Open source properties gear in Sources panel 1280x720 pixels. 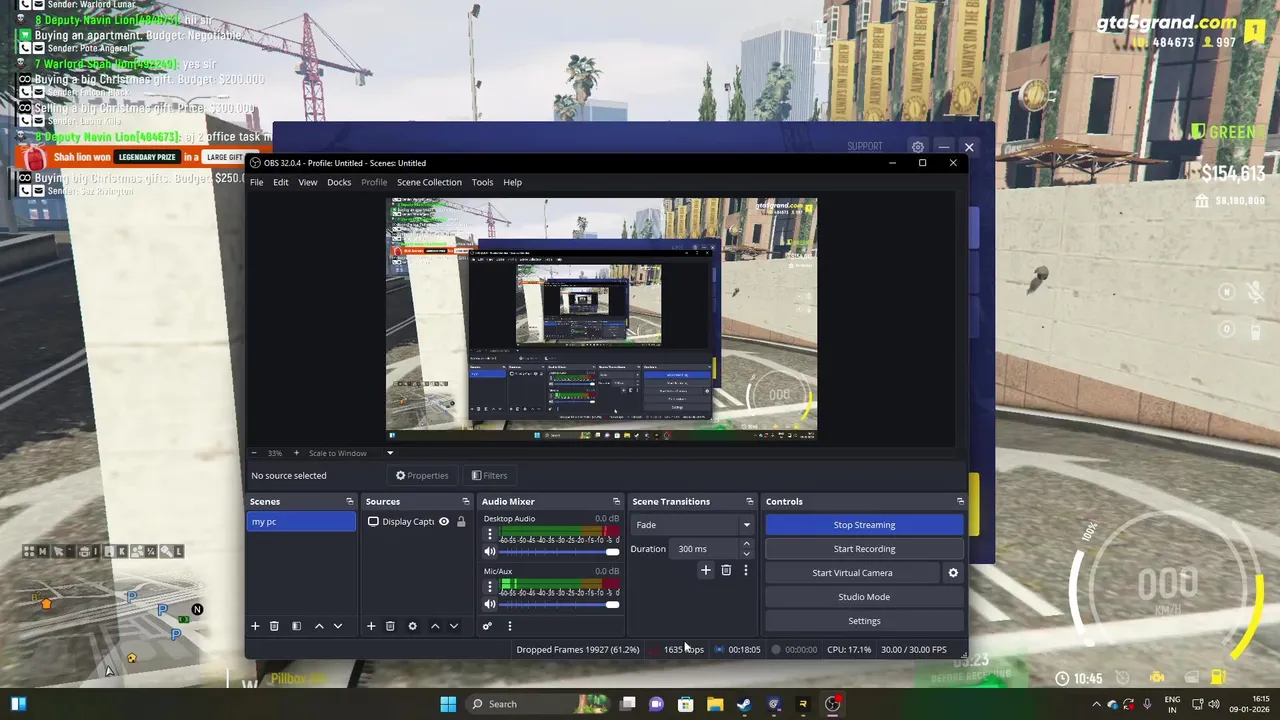point(412,626)
